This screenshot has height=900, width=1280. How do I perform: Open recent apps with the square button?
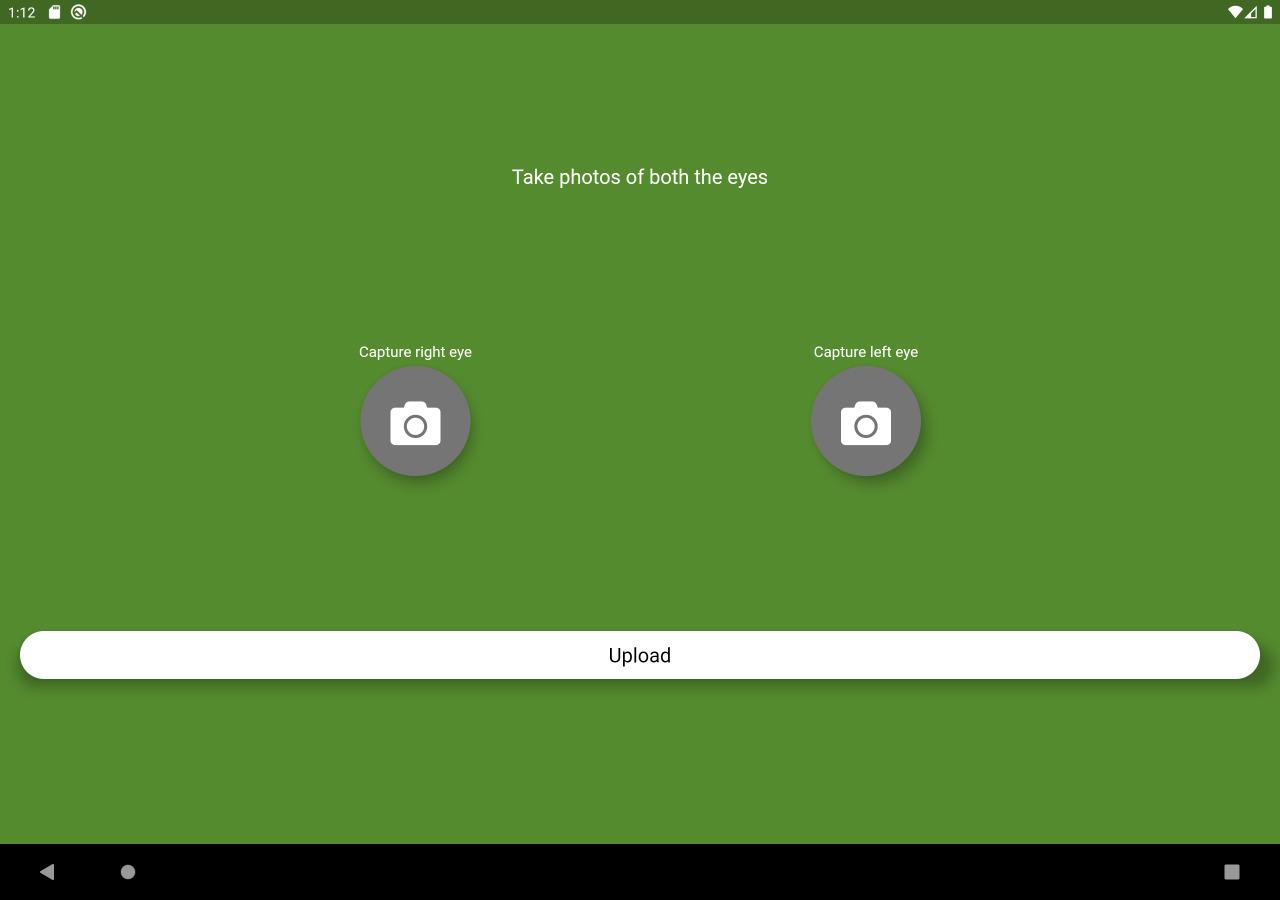point(1232,872)
